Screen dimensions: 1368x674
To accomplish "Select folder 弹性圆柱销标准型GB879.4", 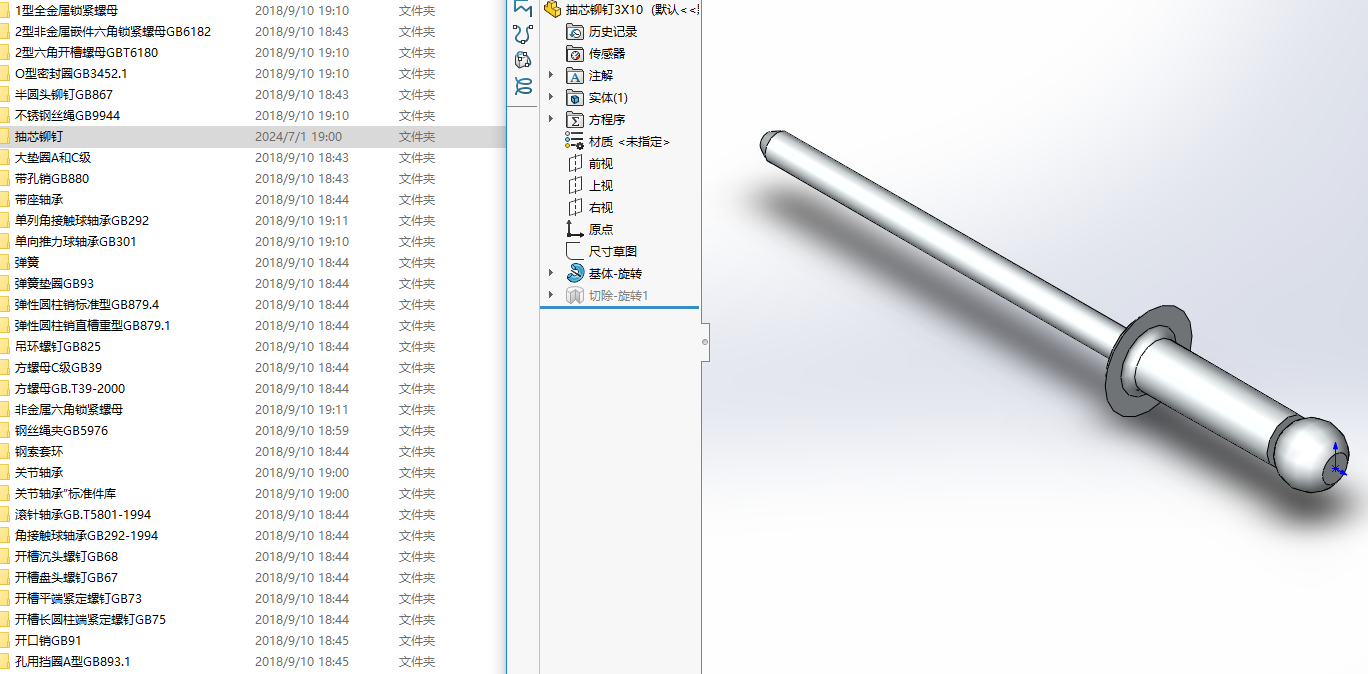I will 87,305.
